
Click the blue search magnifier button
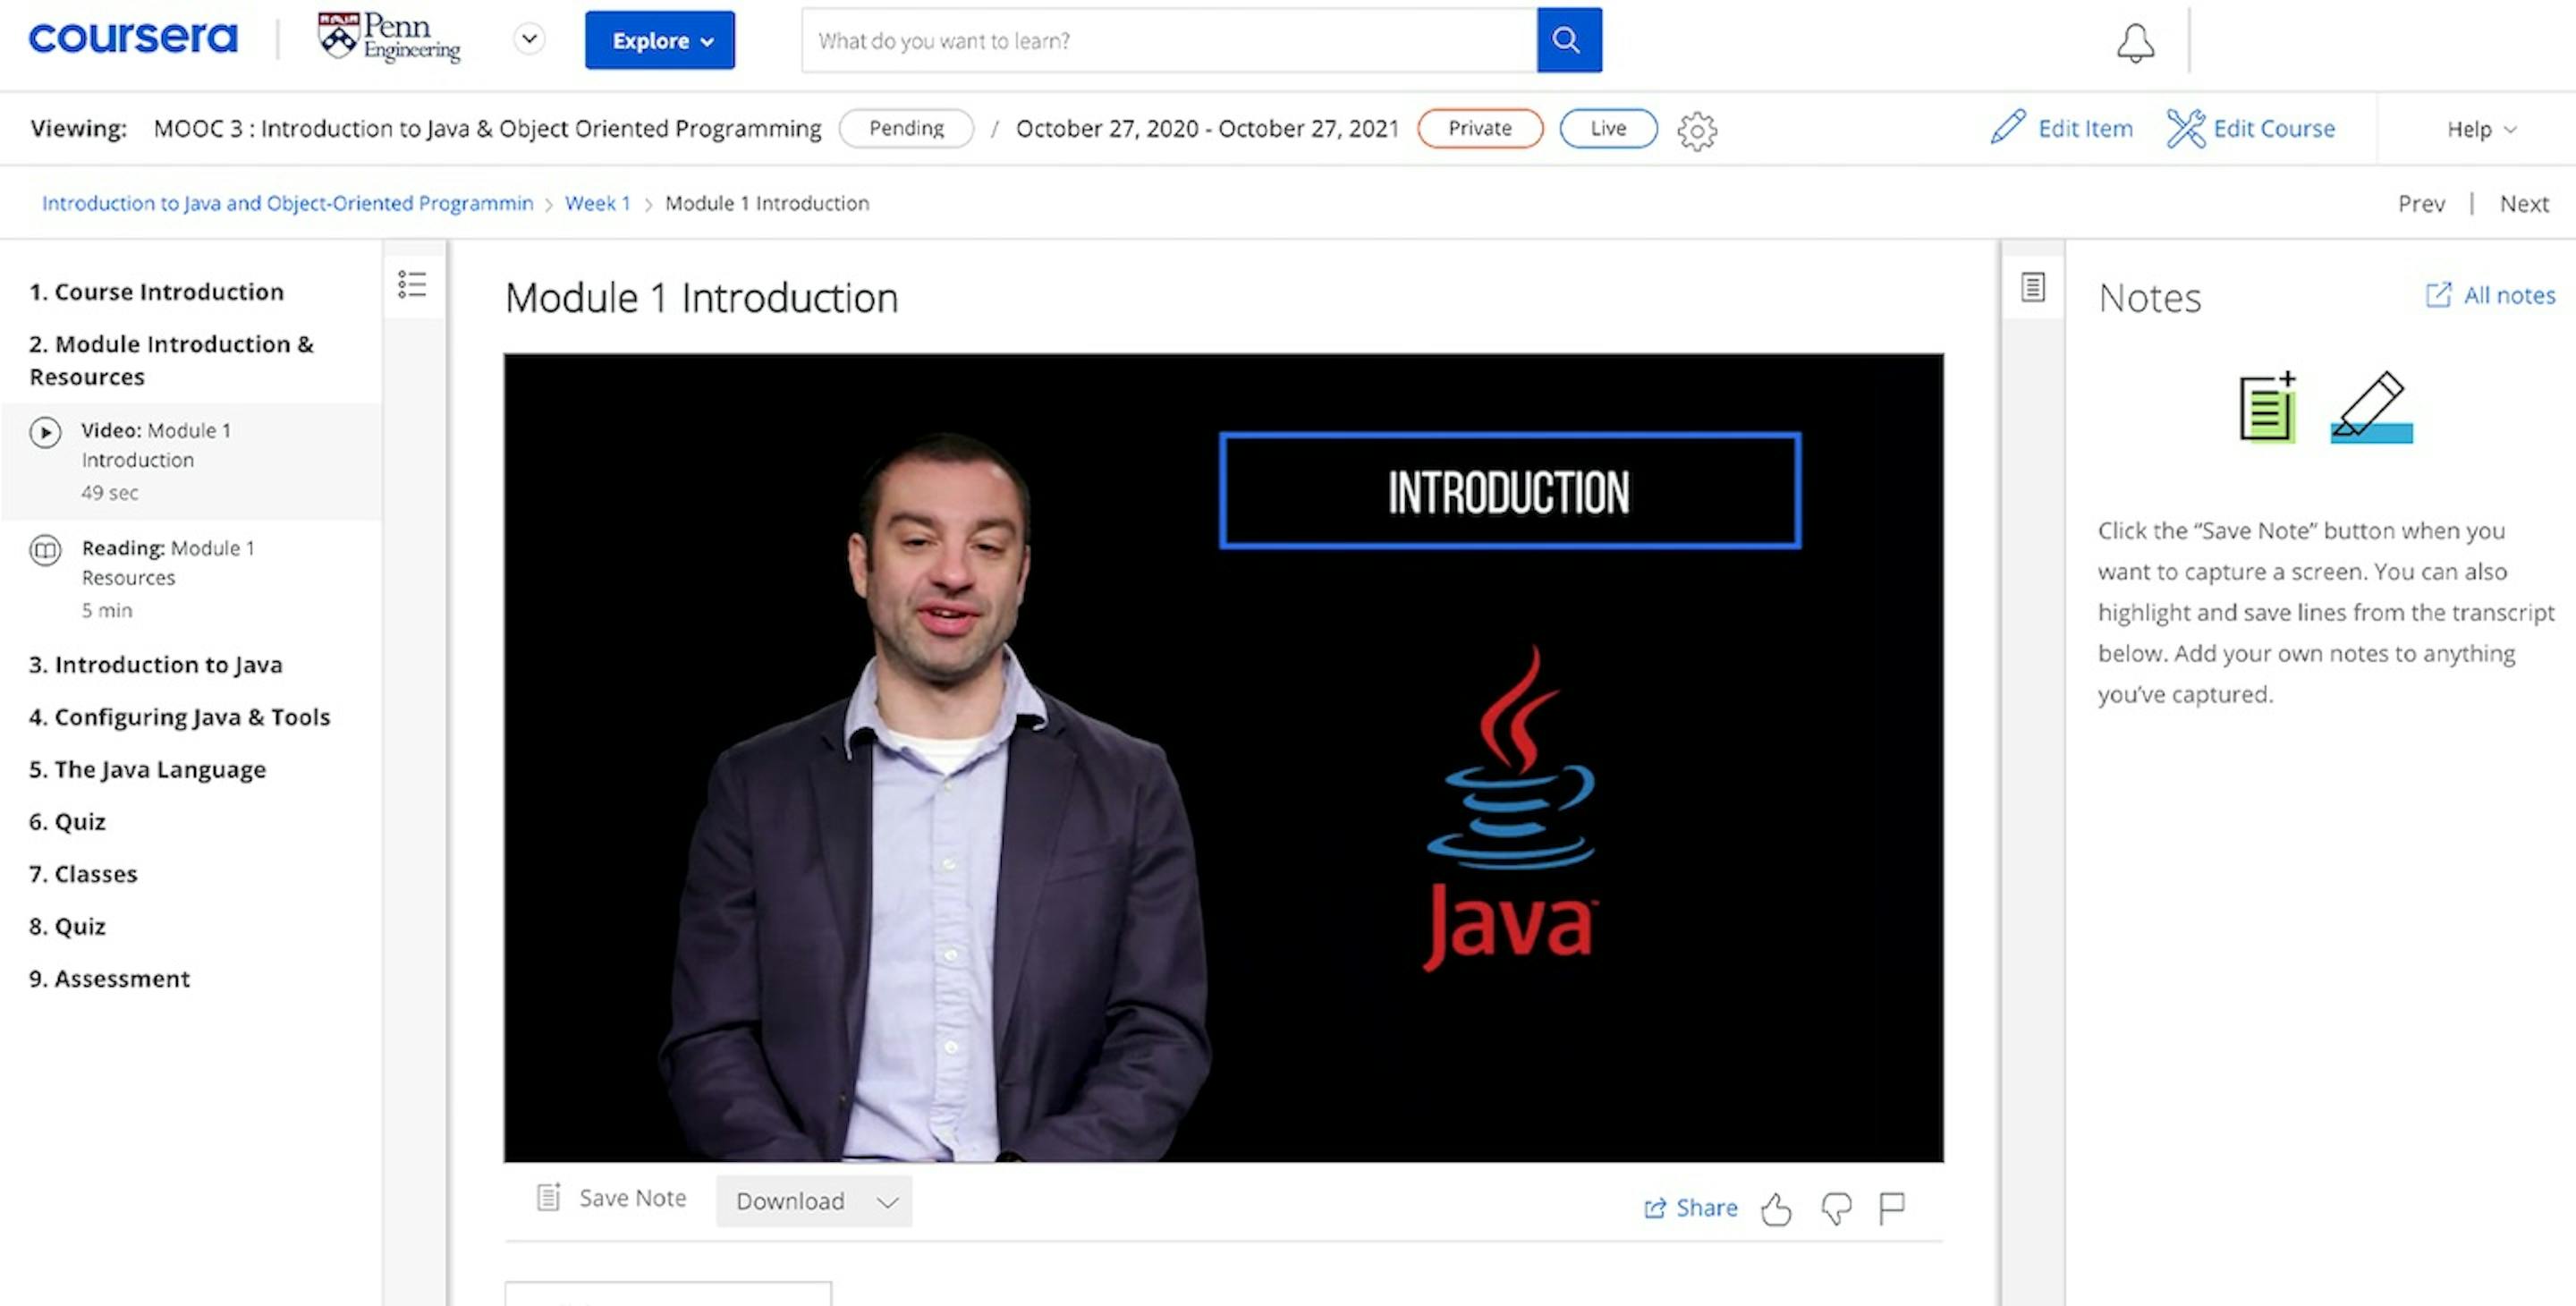click(x=1569, y=40)
